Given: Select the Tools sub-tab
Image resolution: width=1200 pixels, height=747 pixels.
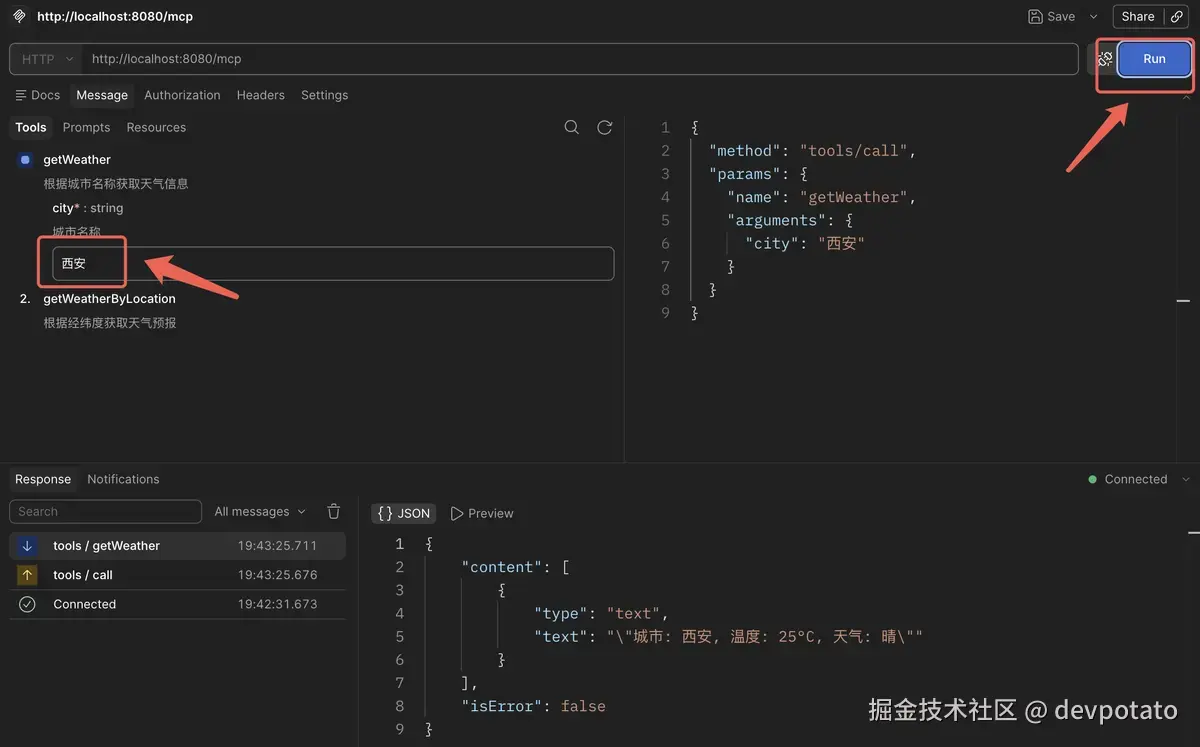Looking at the screenshot, I should [x=31, y=127].
